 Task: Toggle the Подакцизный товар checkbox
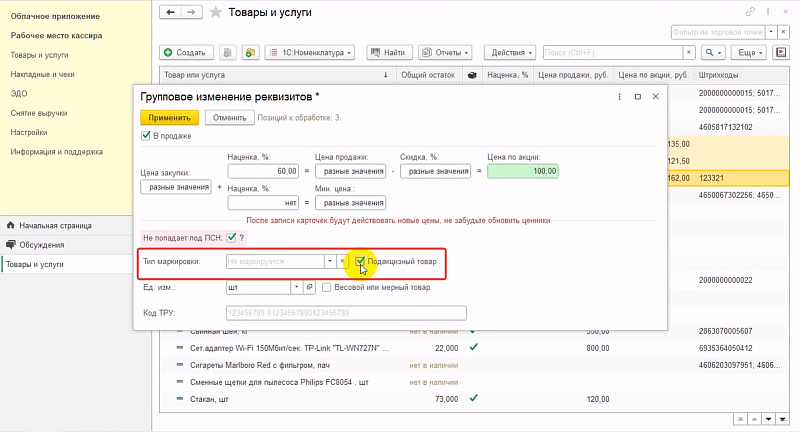click(360, 261)
